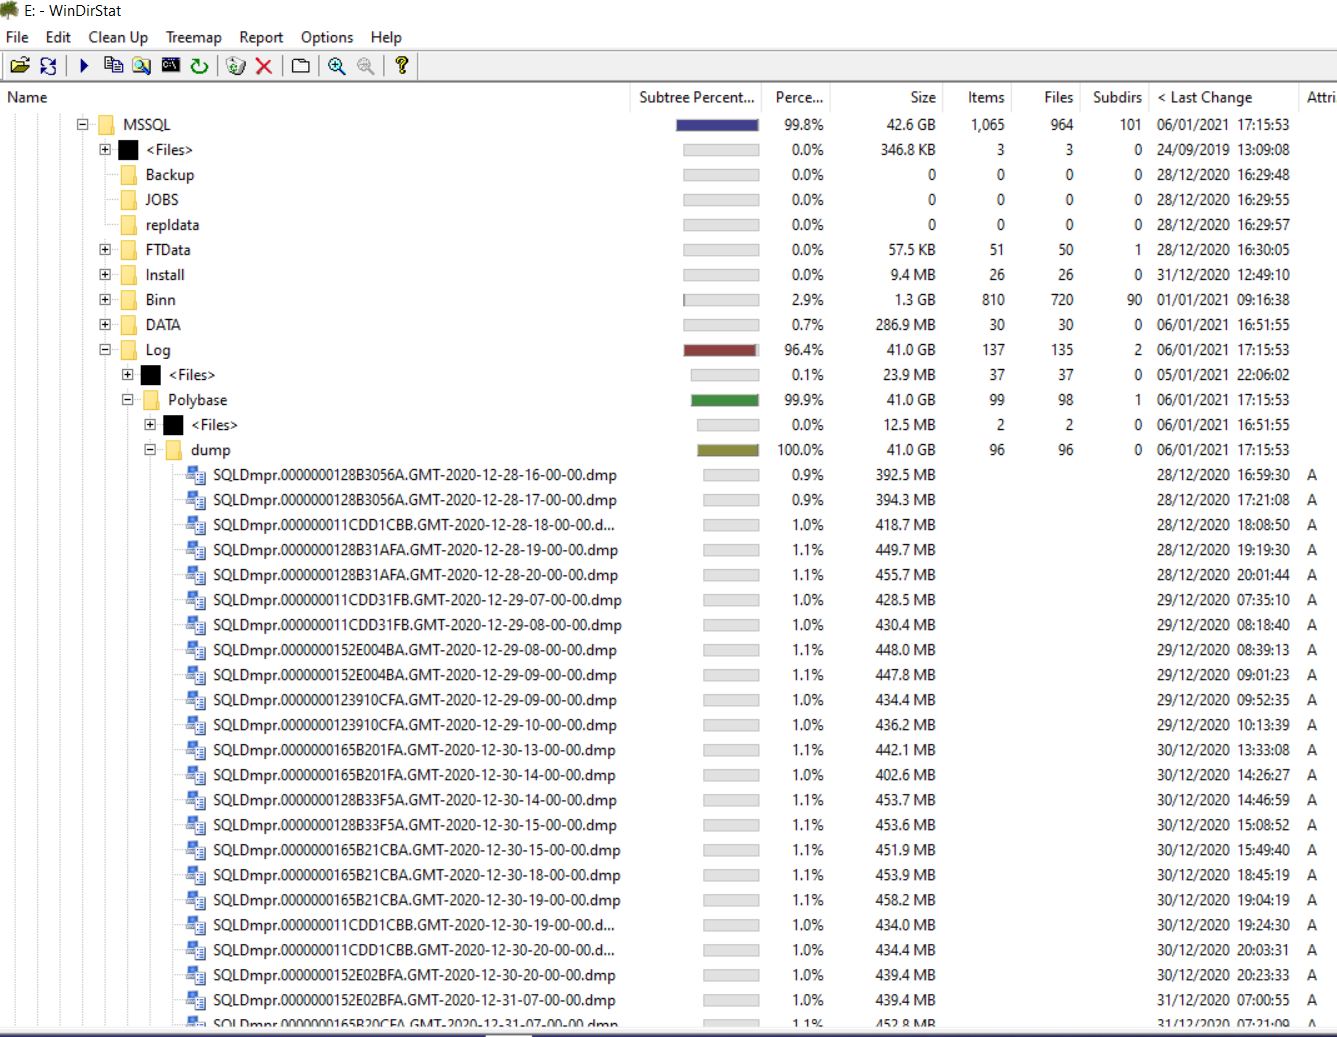Expand the Files node under Log
The width and height of the screenshot is (1337, 1037).
[x=128, y=375]
